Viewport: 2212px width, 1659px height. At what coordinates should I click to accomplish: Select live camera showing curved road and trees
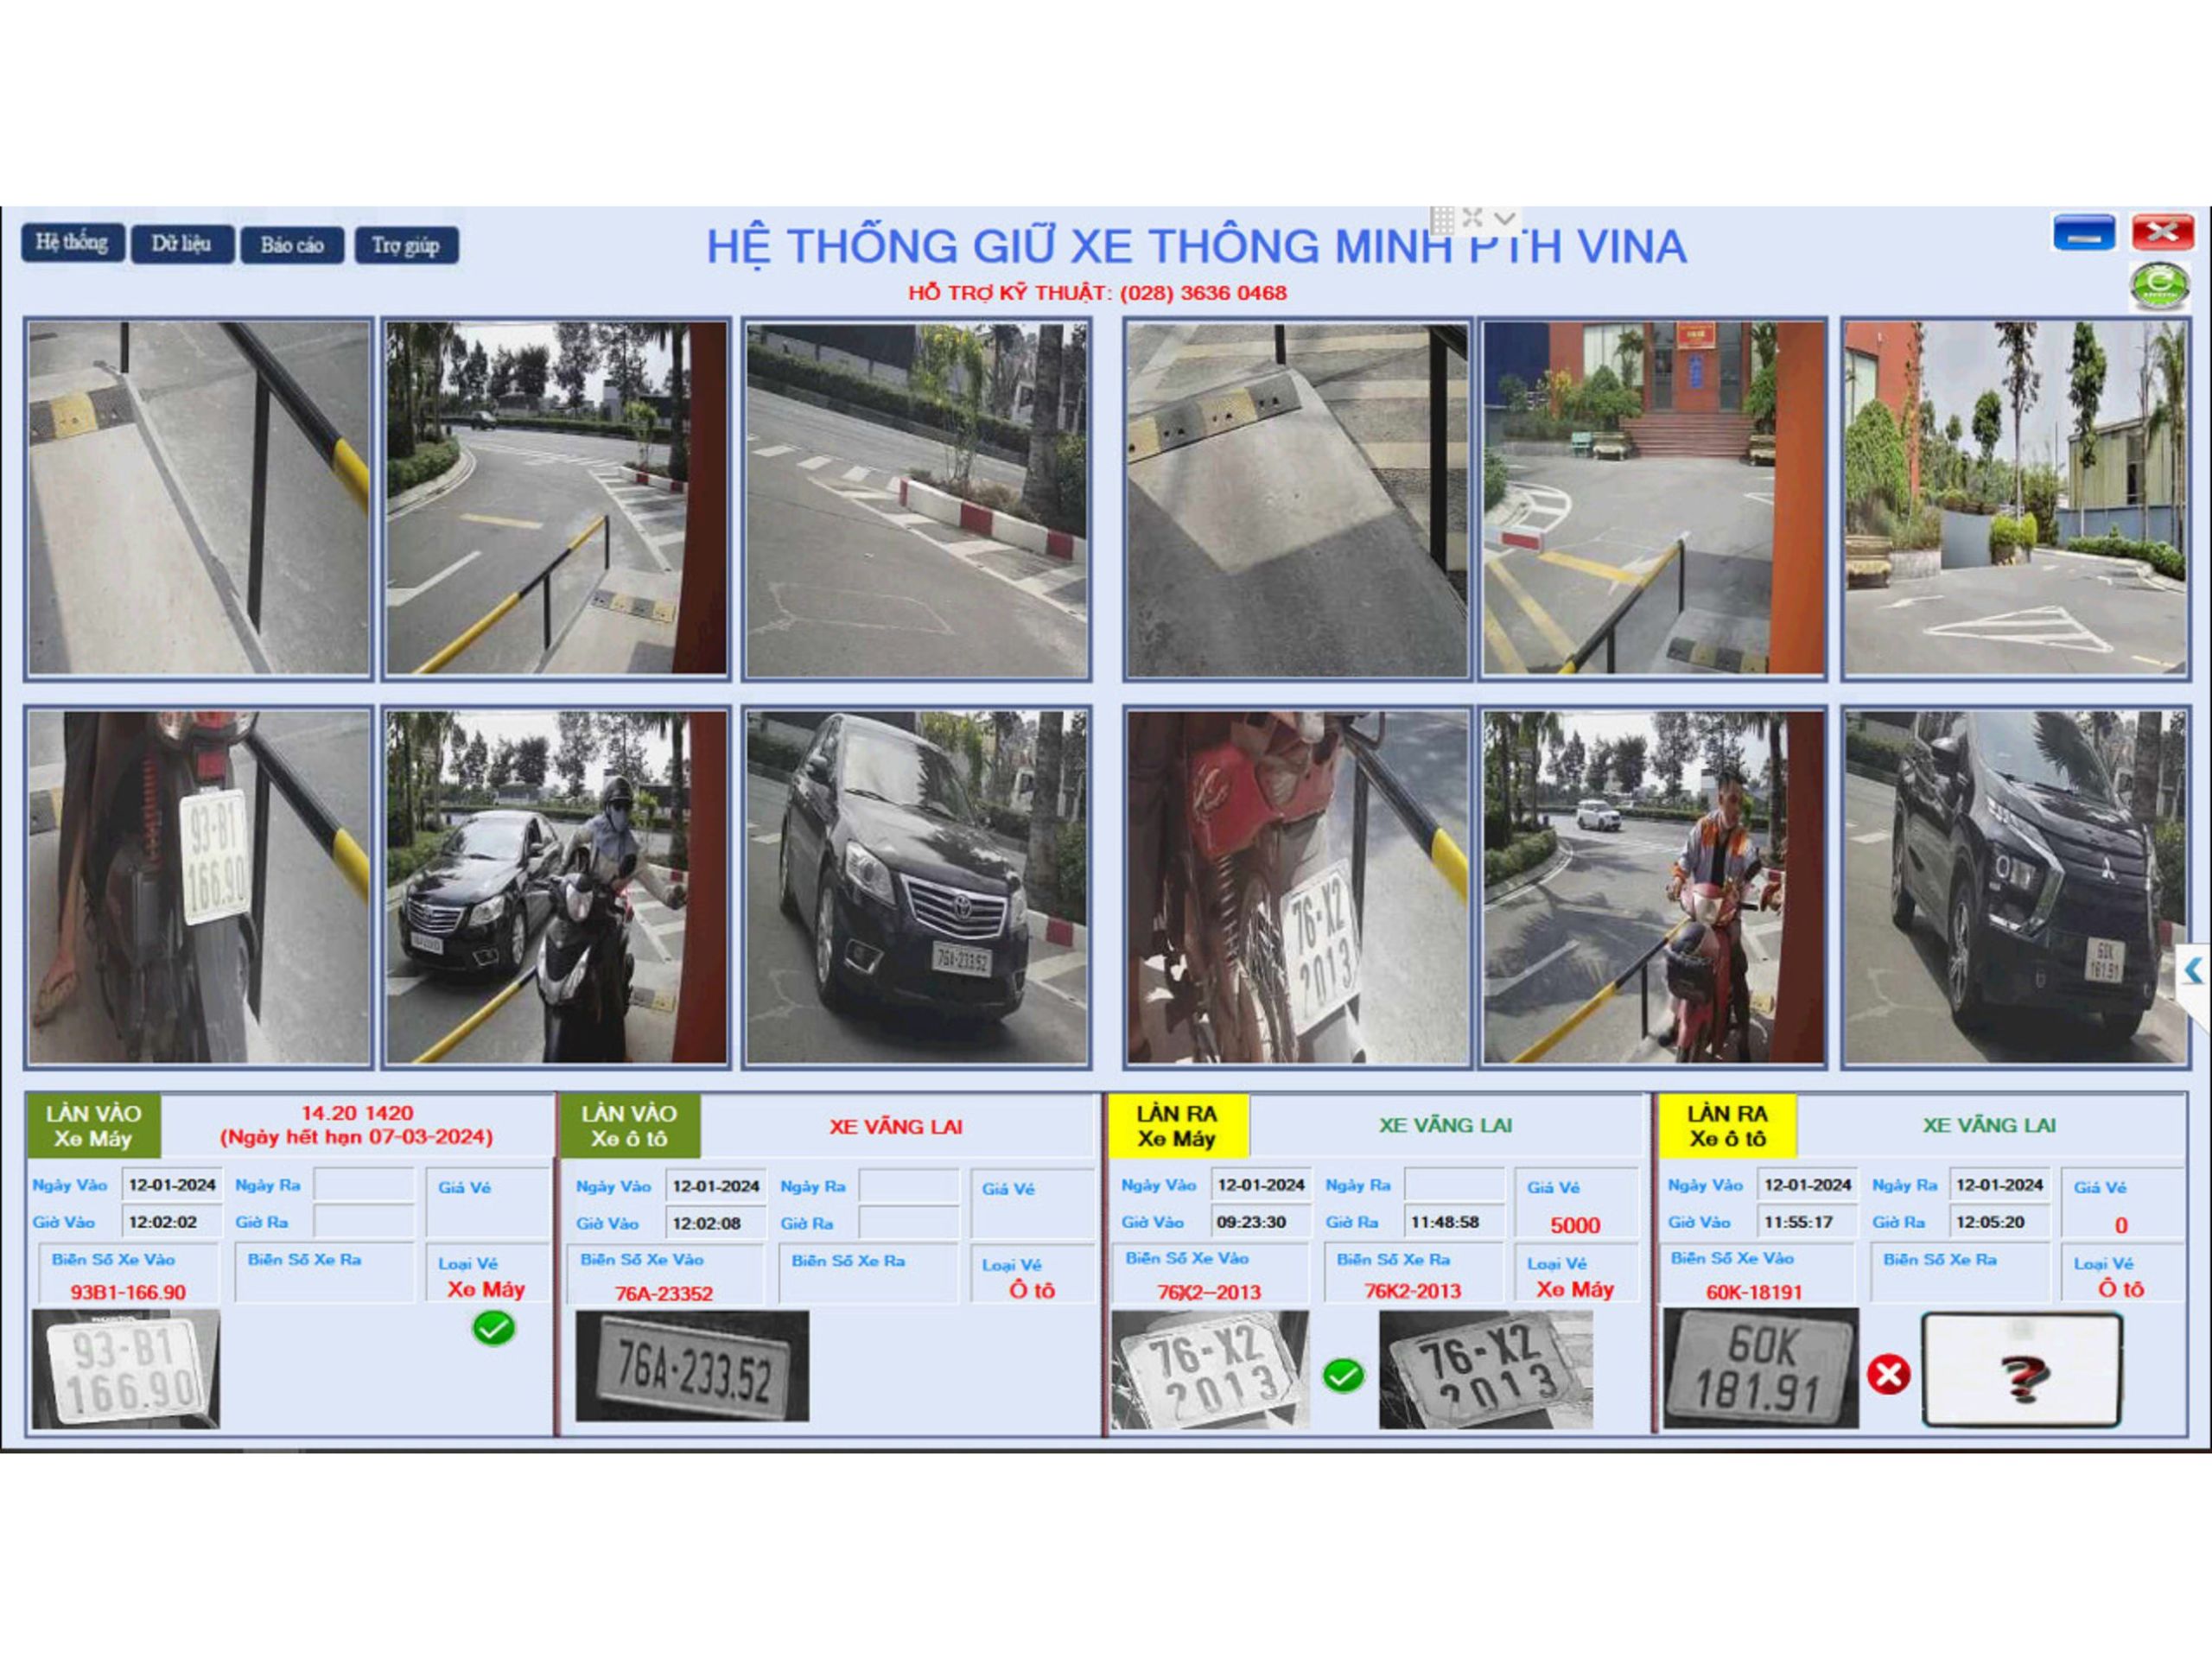[x=557, y=499]
